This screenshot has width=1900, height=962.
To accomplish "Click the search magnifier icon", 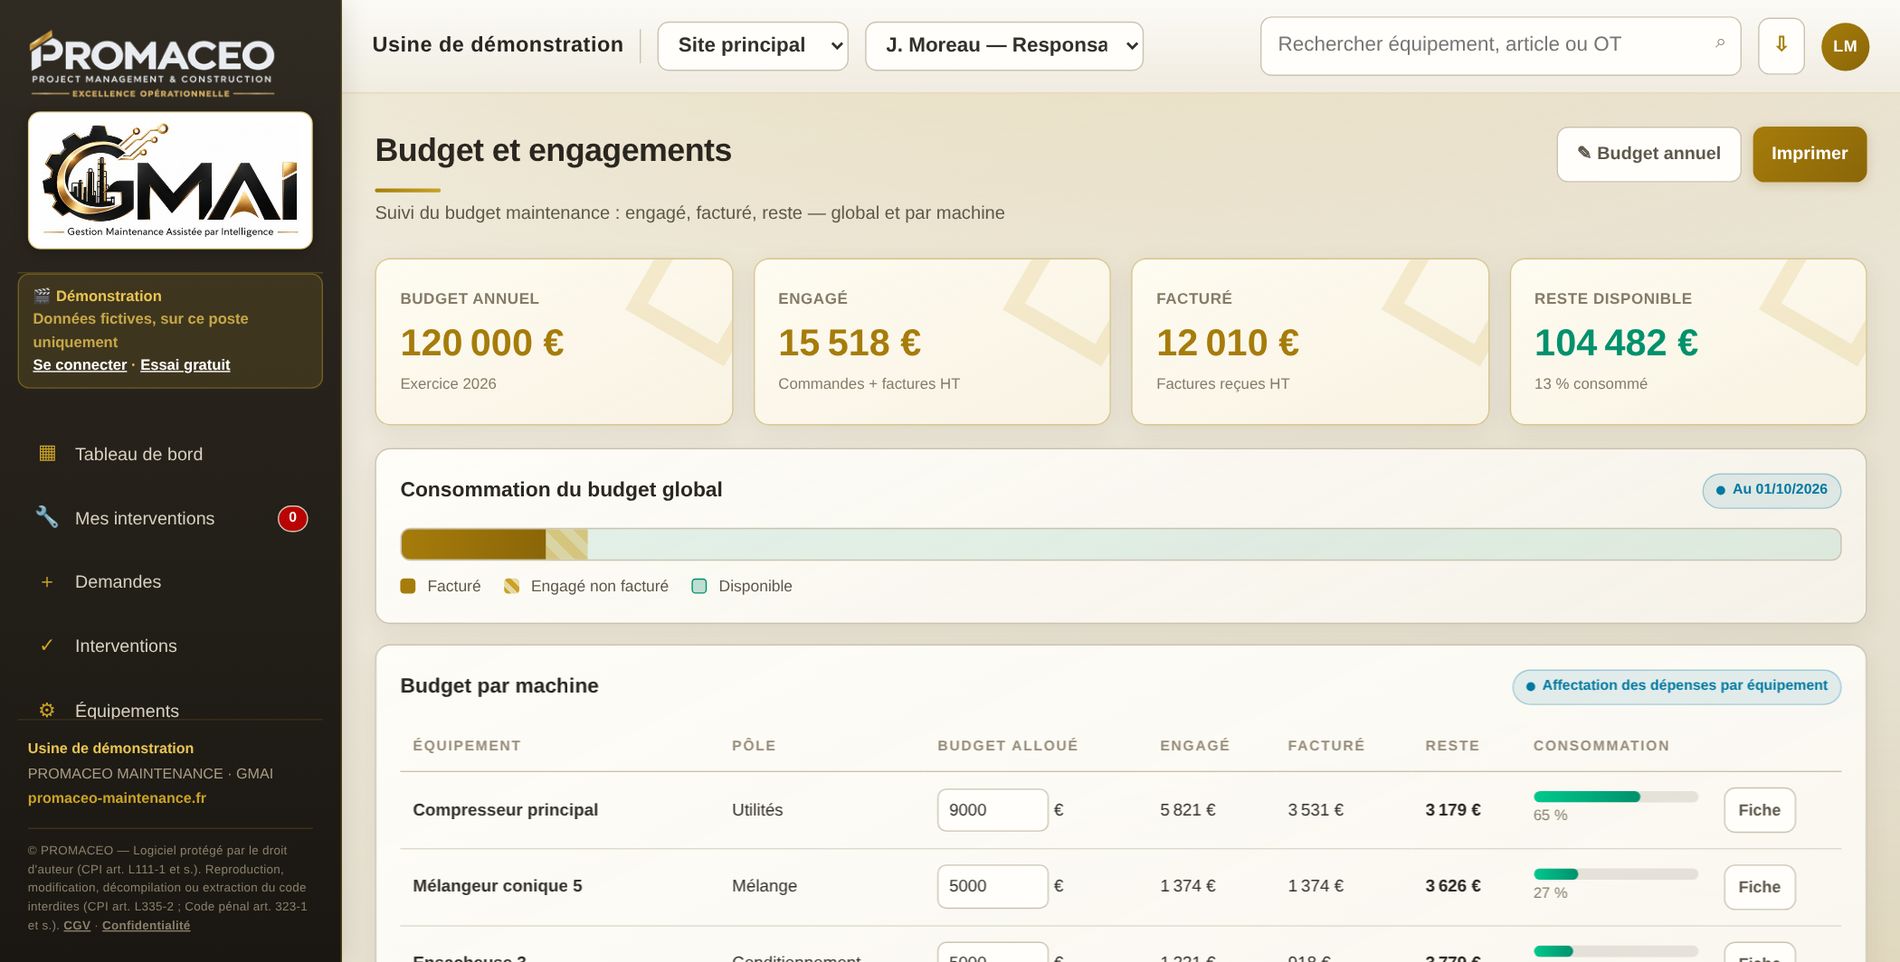I will tap(1719, 44).
